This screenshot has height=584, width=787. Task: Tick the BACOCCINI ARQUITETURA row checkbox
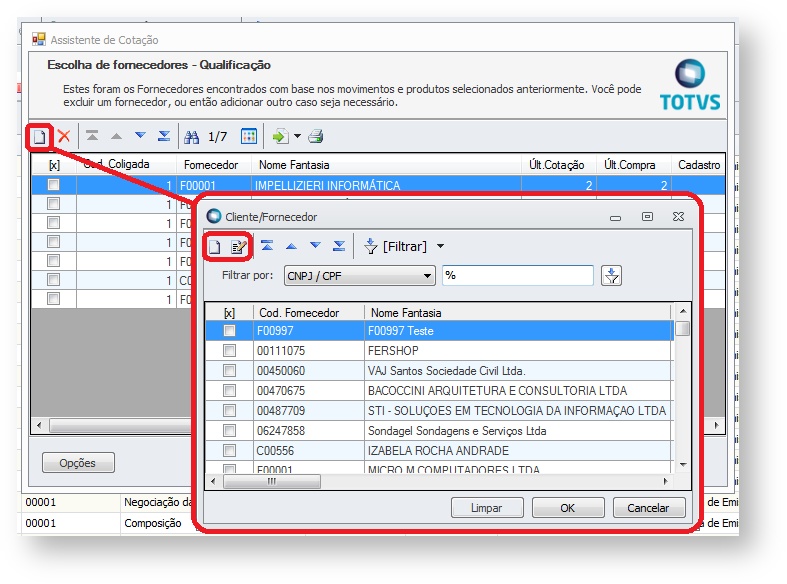[229, 390]
